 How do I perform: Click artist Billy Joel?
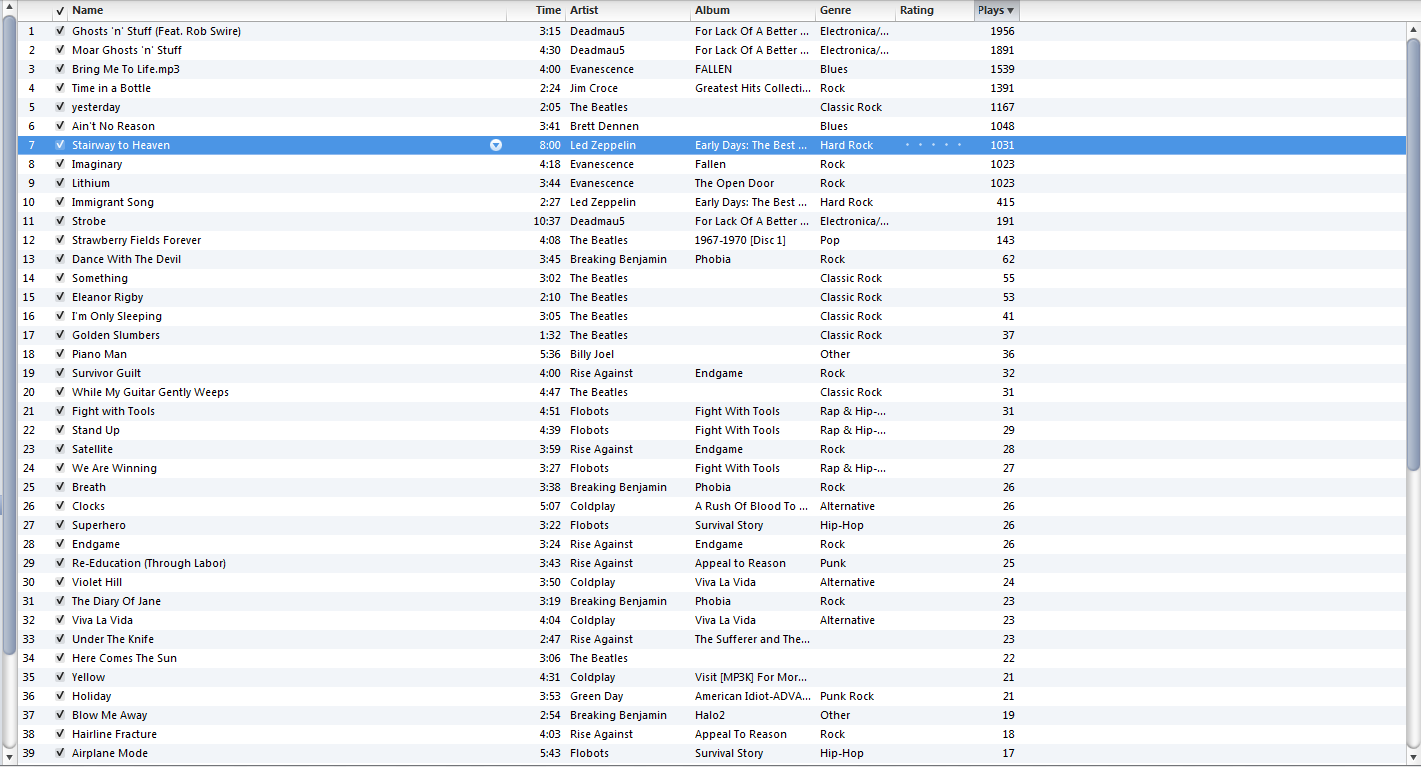(592, 354)
